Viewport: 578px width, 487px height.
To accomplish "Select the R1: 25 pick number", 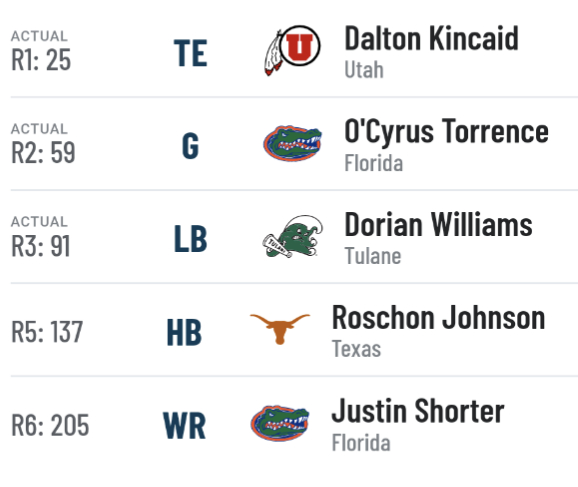I will point(41,60).
